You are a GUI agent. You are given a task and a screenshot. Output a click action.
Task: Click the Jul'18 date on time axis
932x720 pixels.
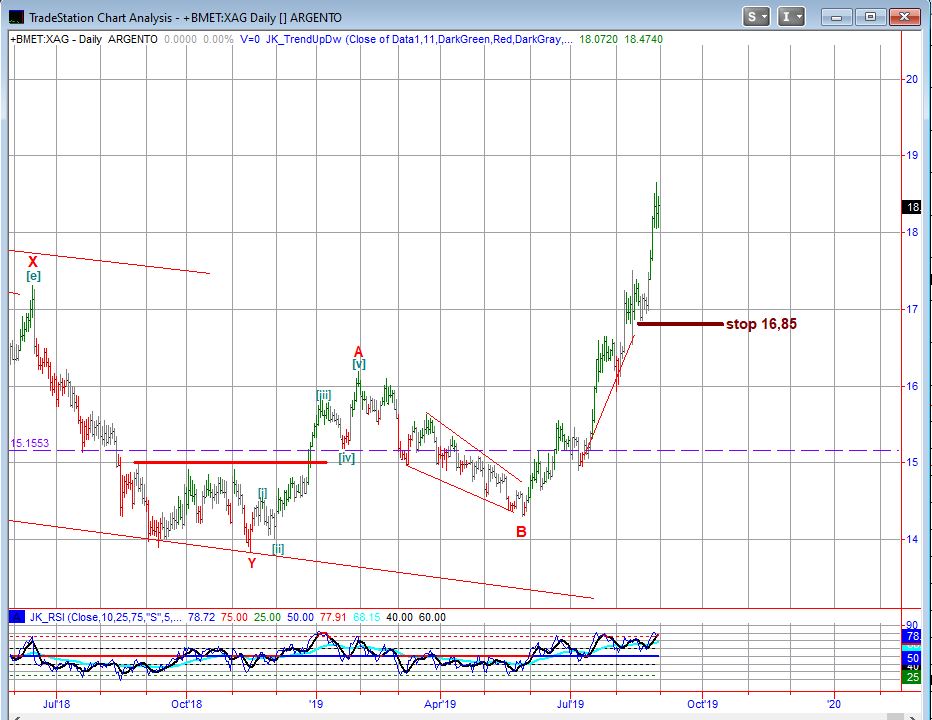(x=57, y=704)
